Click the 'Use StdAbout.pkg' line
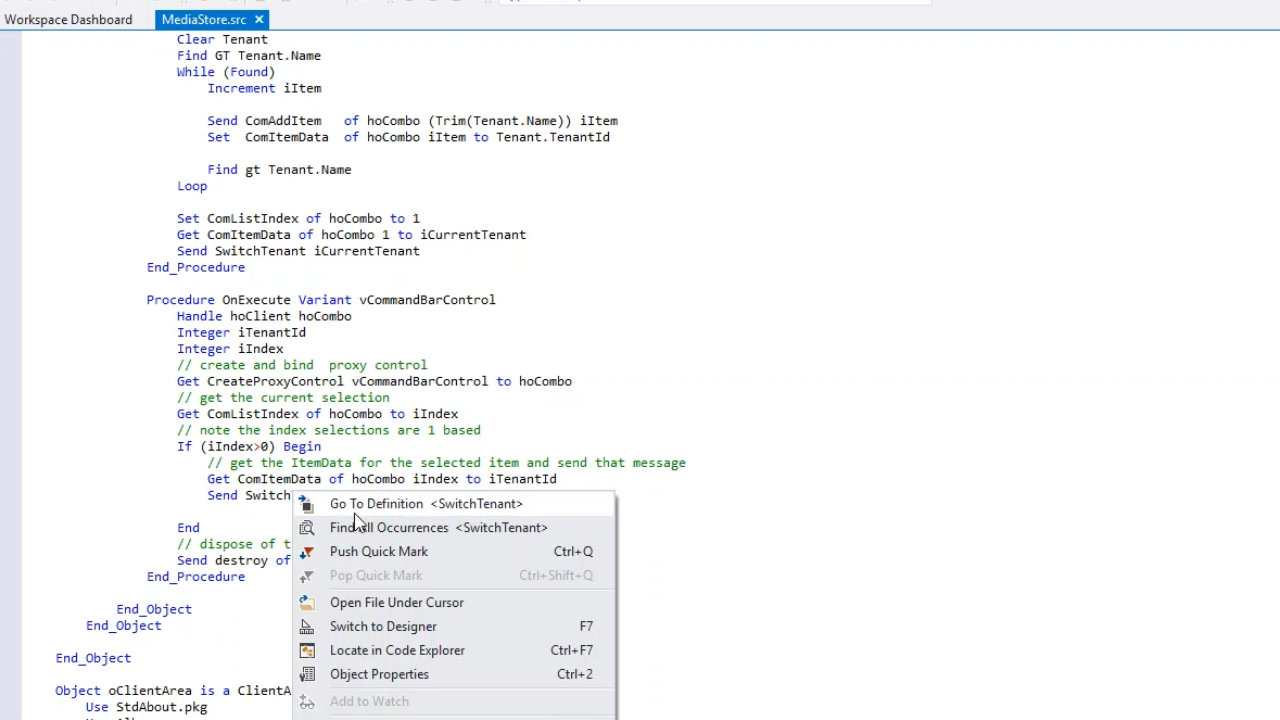The width and height of the screenshot is (1280, 720). tap(146, 707)
